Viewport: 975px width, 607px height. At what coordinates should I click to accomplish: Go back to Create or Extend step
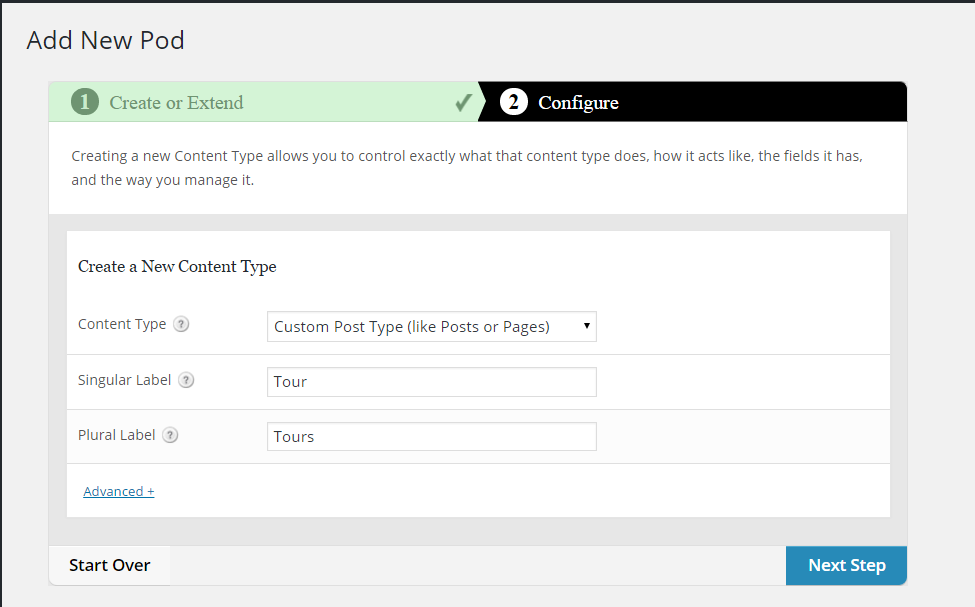[176, 102]
